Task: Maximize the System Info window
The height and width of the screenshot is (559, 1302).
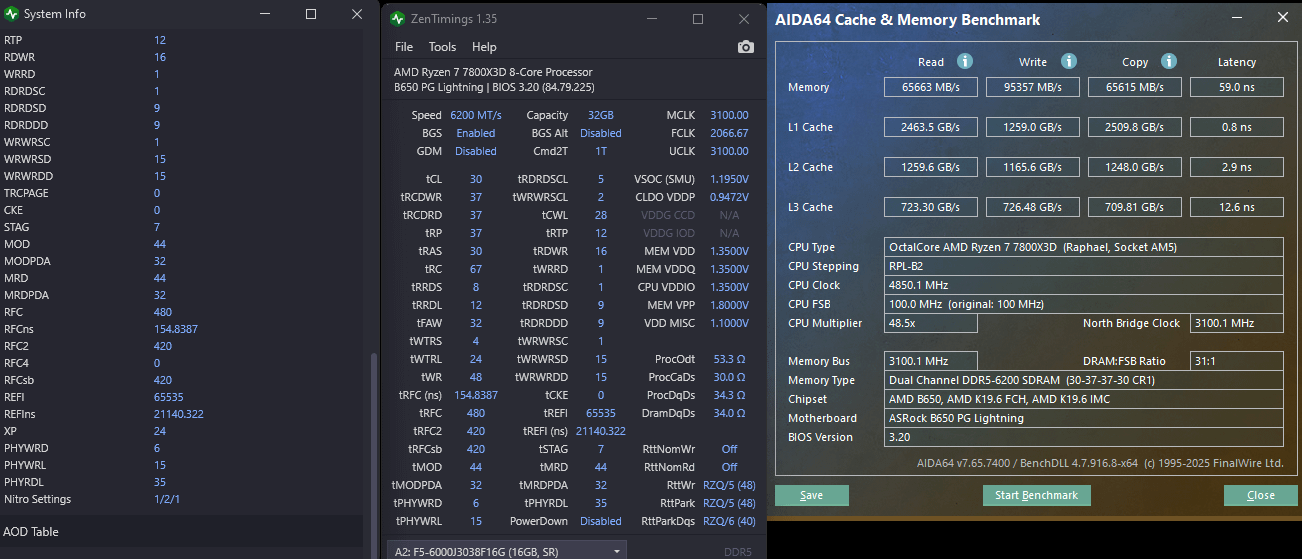Action: tap(311, 14)
